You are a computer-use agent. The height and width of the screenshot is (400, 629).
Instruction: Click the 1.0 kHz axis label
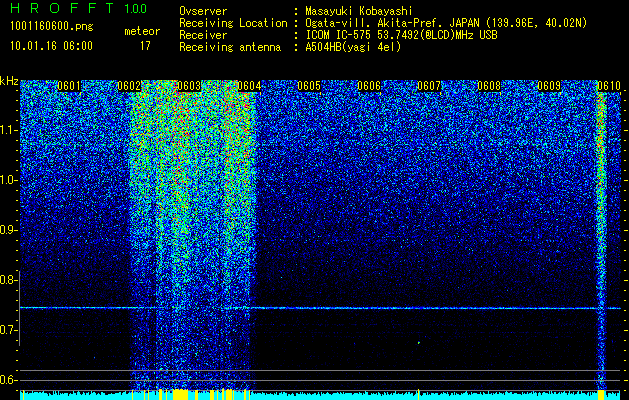click(9, 180)
